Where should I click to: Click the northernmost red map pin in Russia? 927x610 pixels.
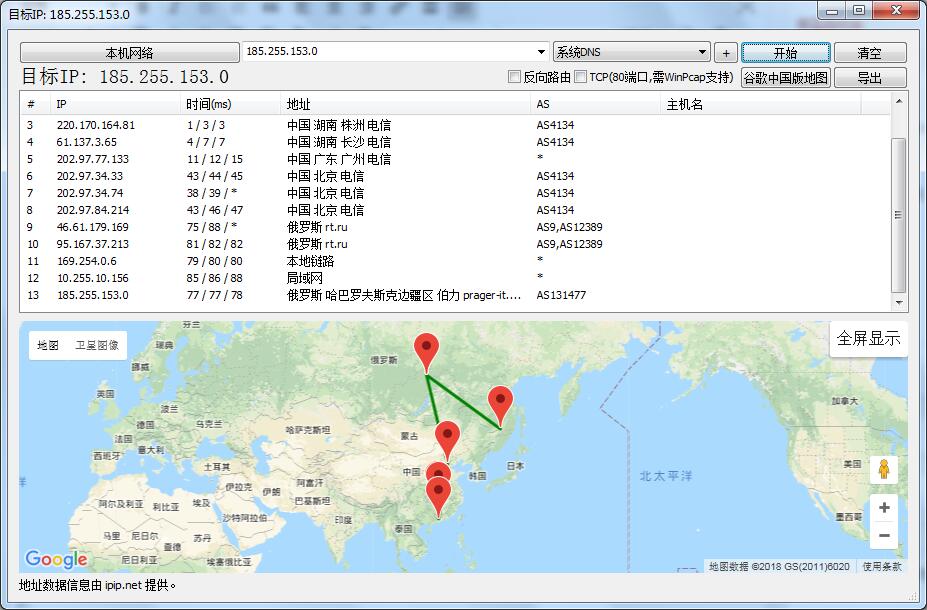[427, 351]
